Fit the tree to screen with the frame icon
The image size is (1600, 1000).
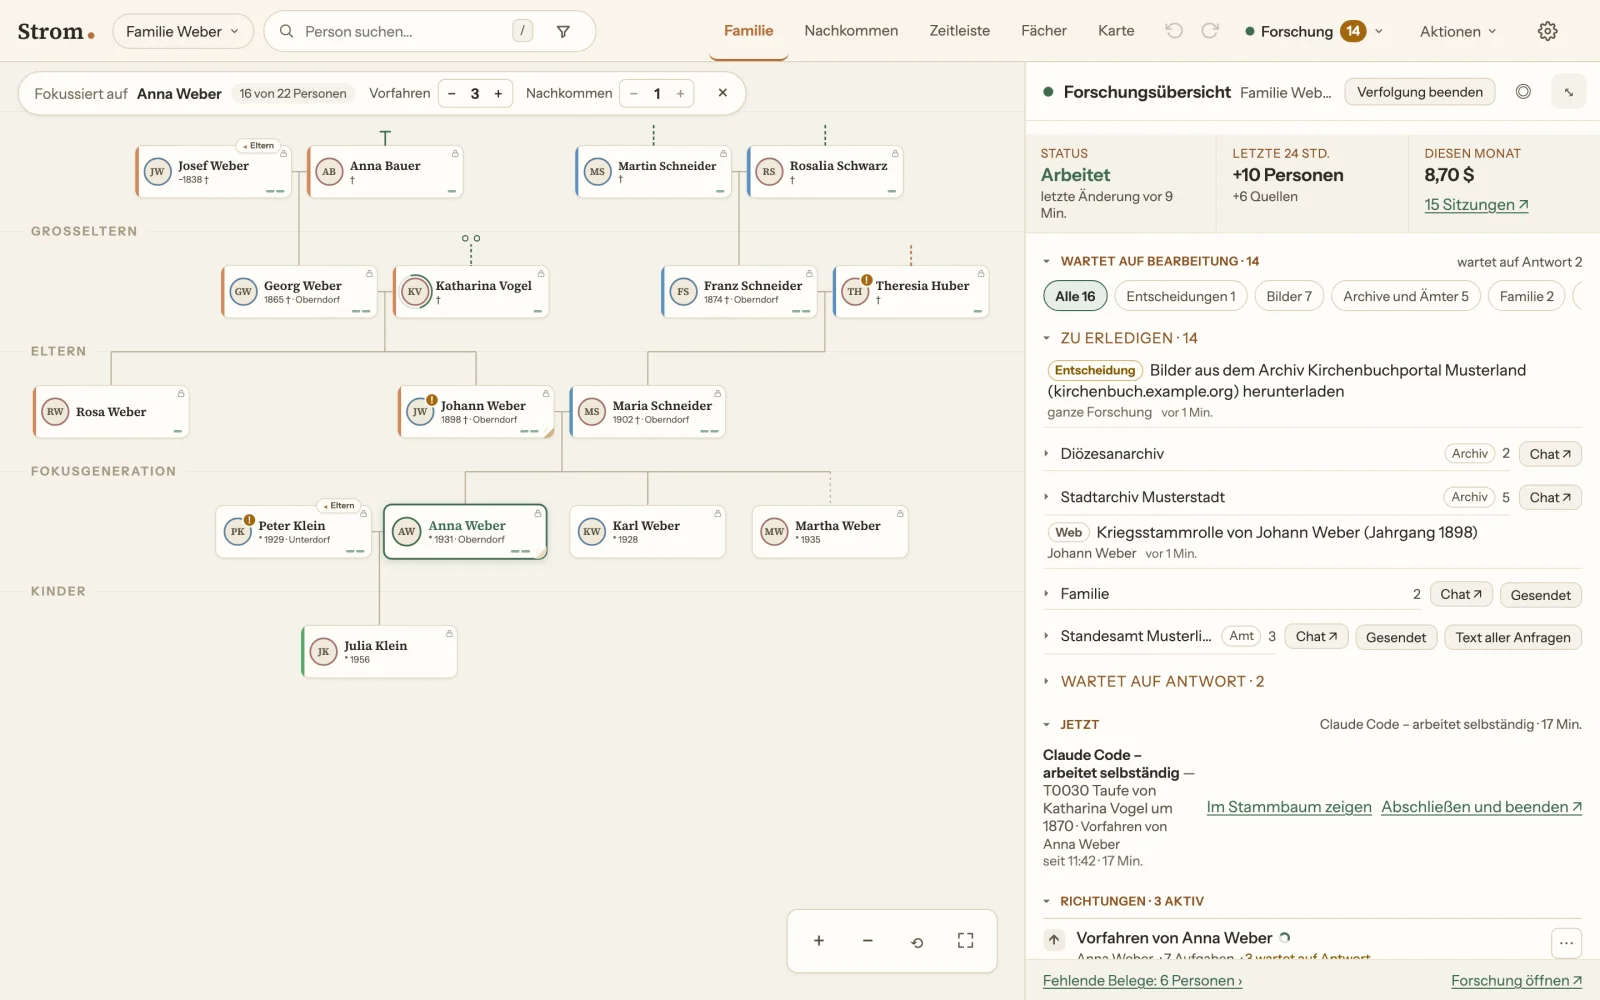[x=965, y=941]
